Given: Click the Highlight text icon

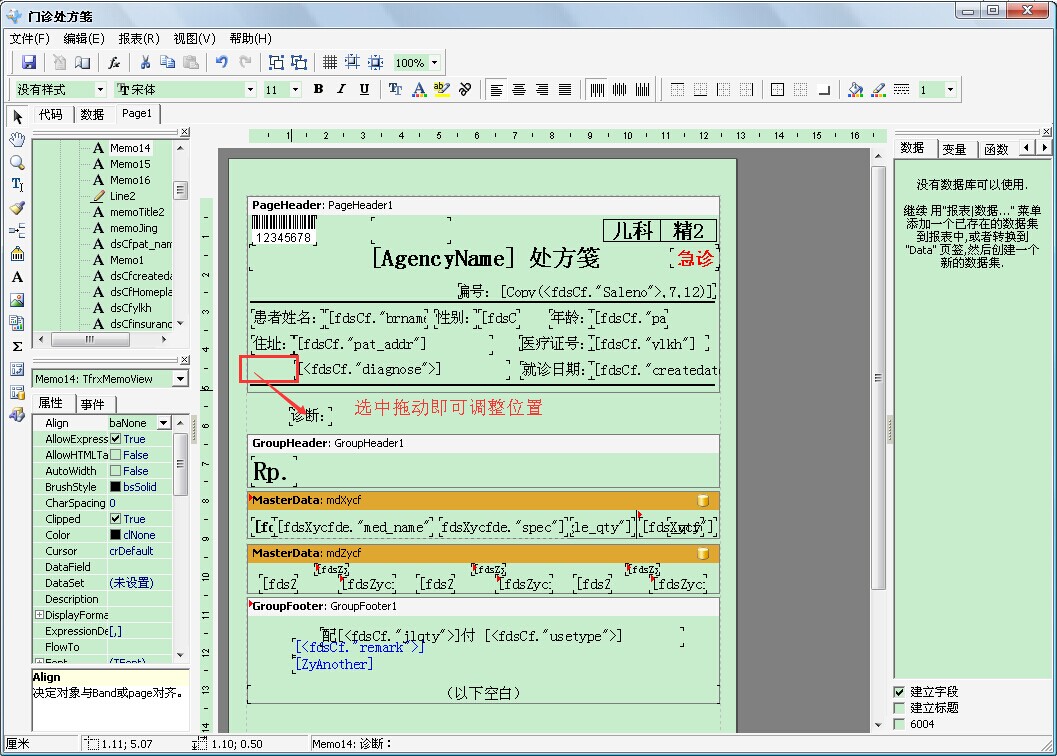Looking at the screenshot, I should pos(442,89).
